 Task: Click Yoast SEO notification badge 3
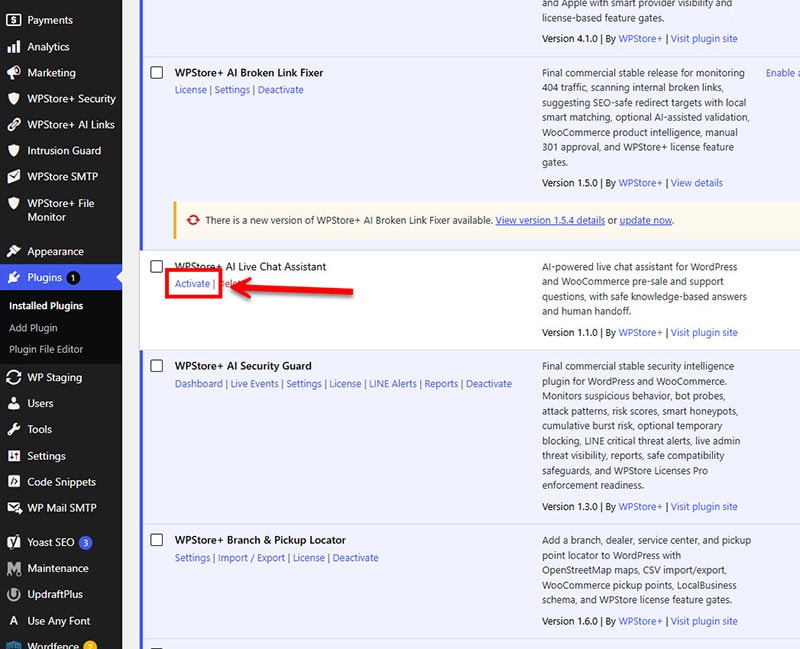click(x=86, y=542)
